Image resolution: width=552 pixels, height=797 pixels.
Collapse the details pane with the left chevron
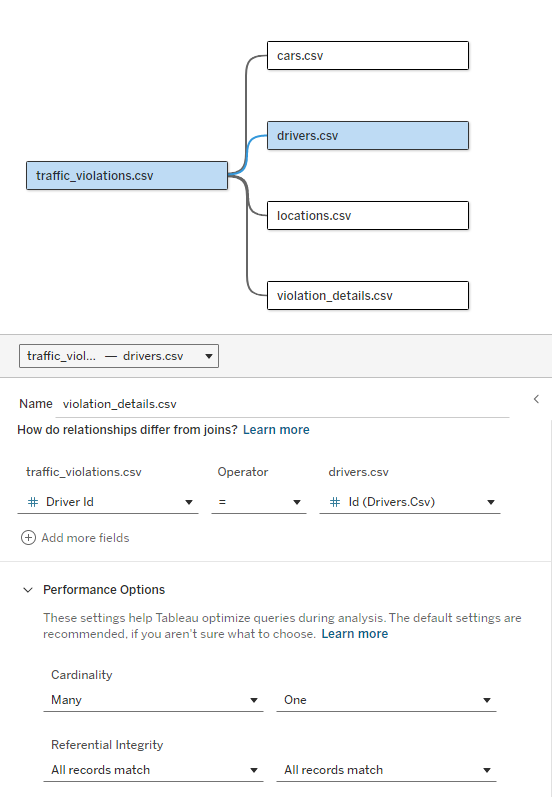[x=536, y=399]
